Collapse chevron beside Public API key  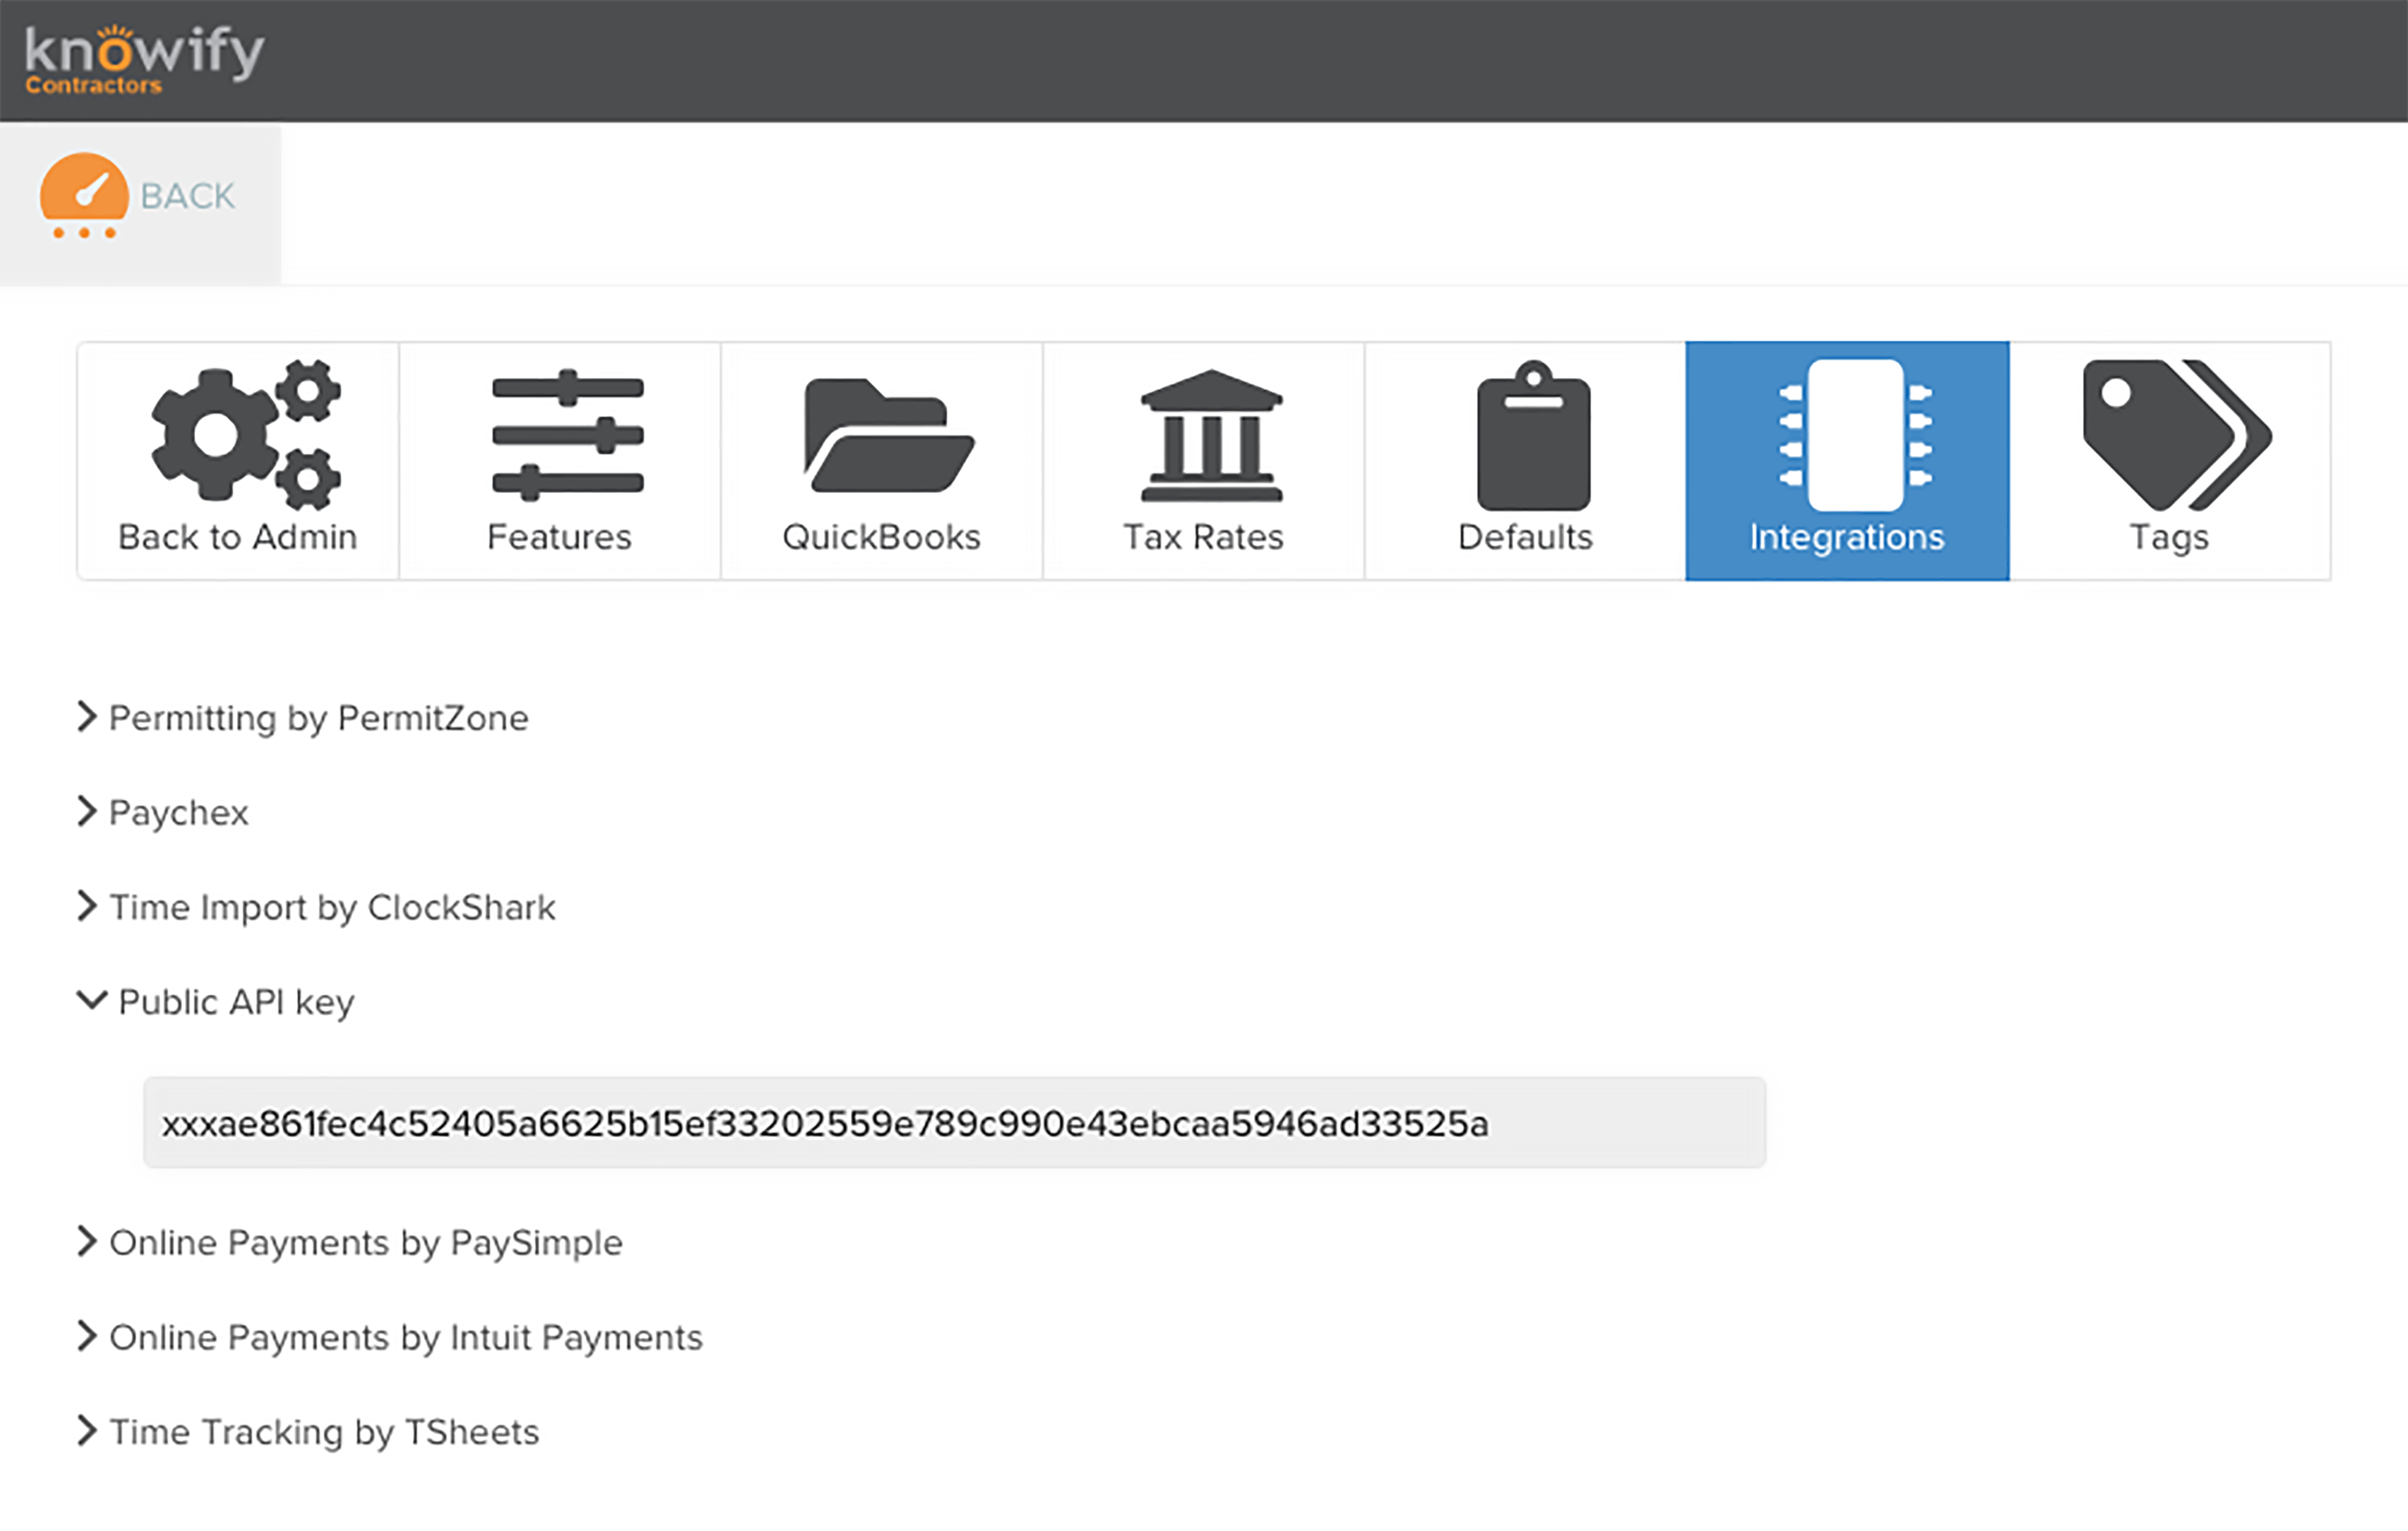[x=92, y=1000]
